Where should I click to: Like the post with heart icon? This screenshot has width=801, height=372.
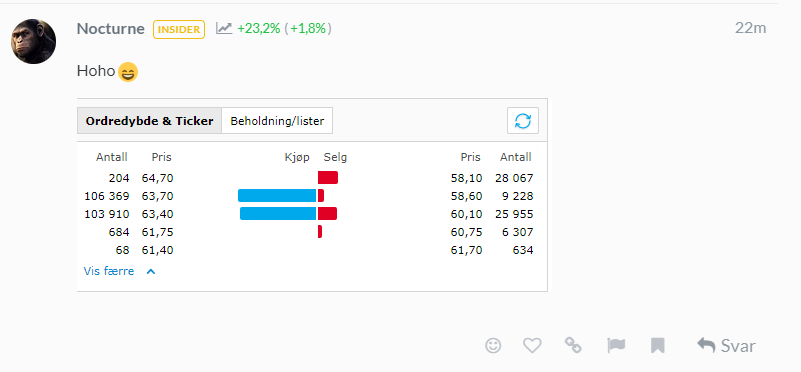point(532,346)
